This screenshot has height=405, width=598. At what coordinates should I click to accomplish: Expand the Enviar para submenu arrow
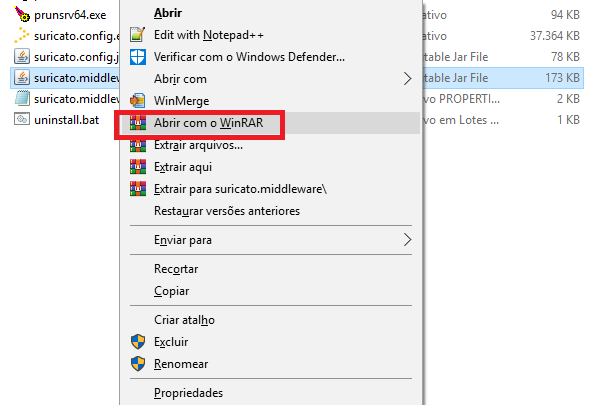[408, 240]
